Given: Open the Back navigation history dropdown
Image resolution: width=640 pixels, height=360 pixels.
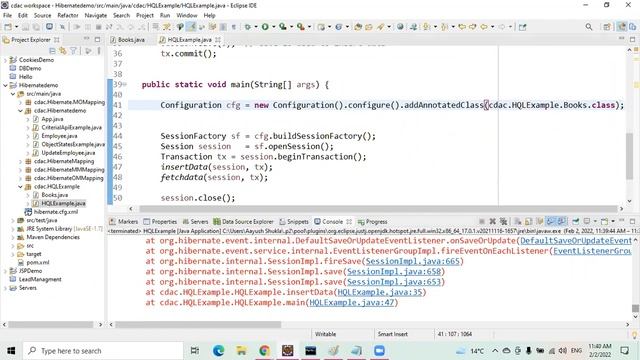Looking at the screenshot, I should [x=492, y=27].
